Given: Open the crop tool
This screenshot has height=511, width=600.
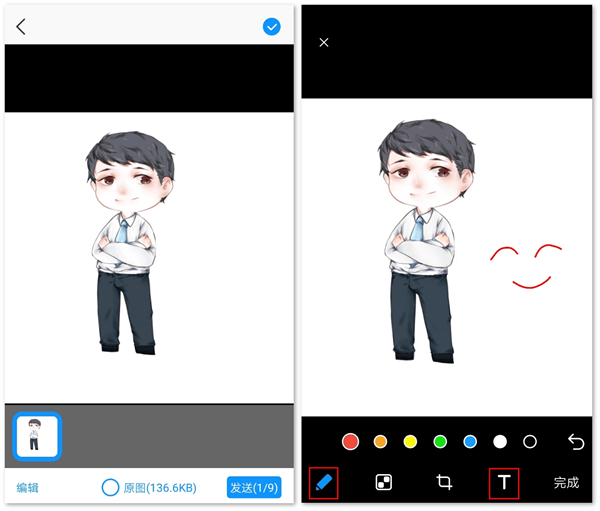Looking at the screenshot, I should [444, 483].
